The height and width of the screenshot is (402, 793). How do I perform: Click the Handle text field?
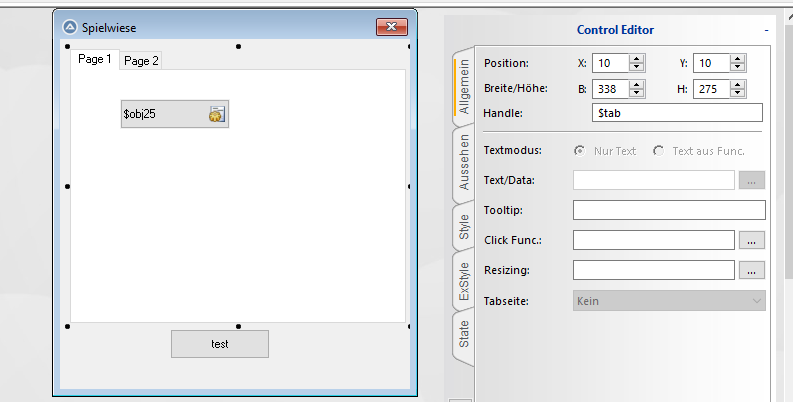(676, 114)
